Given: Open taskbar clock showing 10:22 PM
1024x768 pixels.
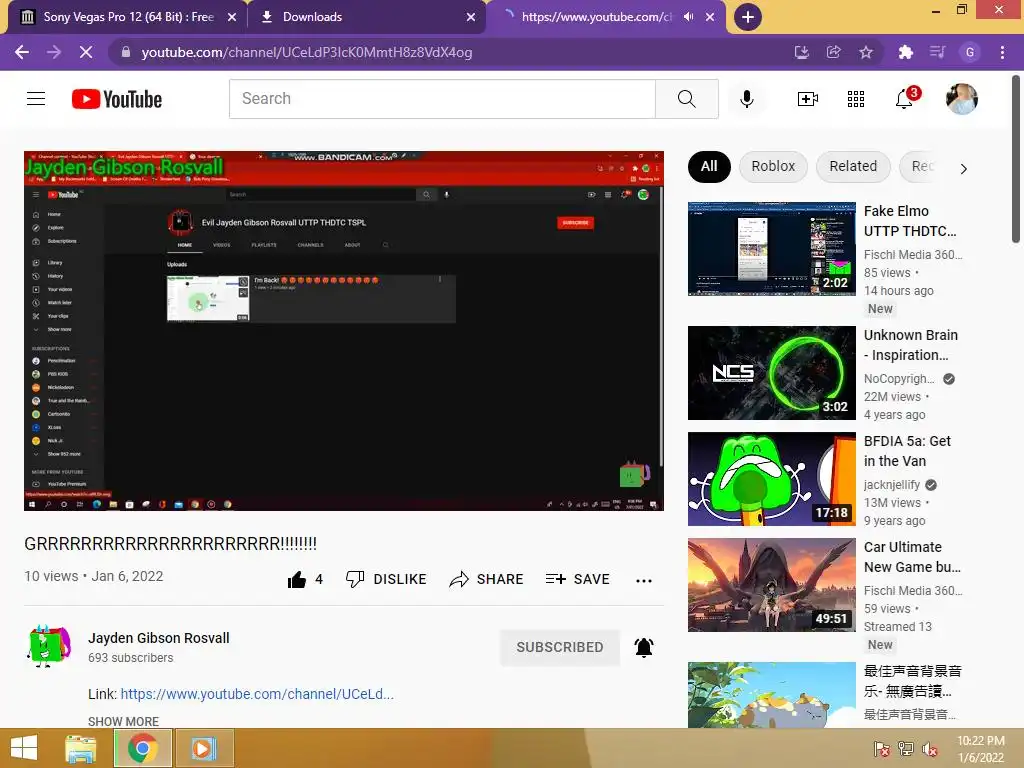Looking at the screenshot, I should tap(981, 749).
